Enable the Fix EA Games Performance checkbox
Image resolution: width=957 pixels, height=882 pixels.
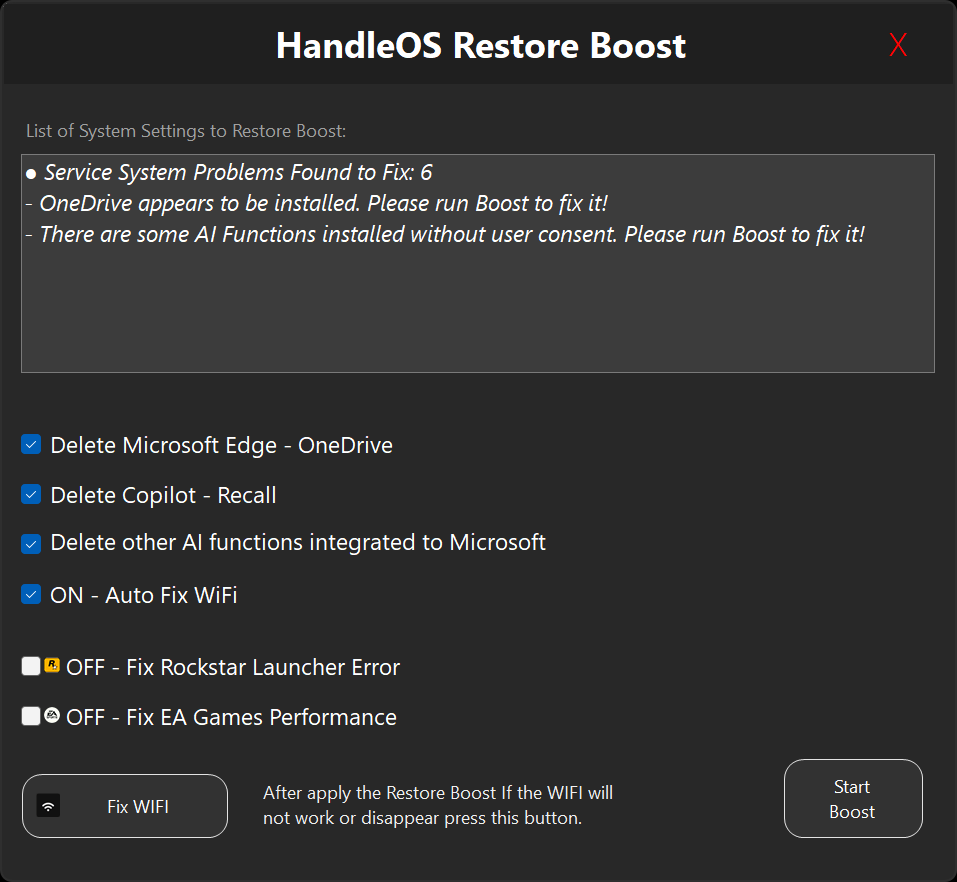click(31, 716)
